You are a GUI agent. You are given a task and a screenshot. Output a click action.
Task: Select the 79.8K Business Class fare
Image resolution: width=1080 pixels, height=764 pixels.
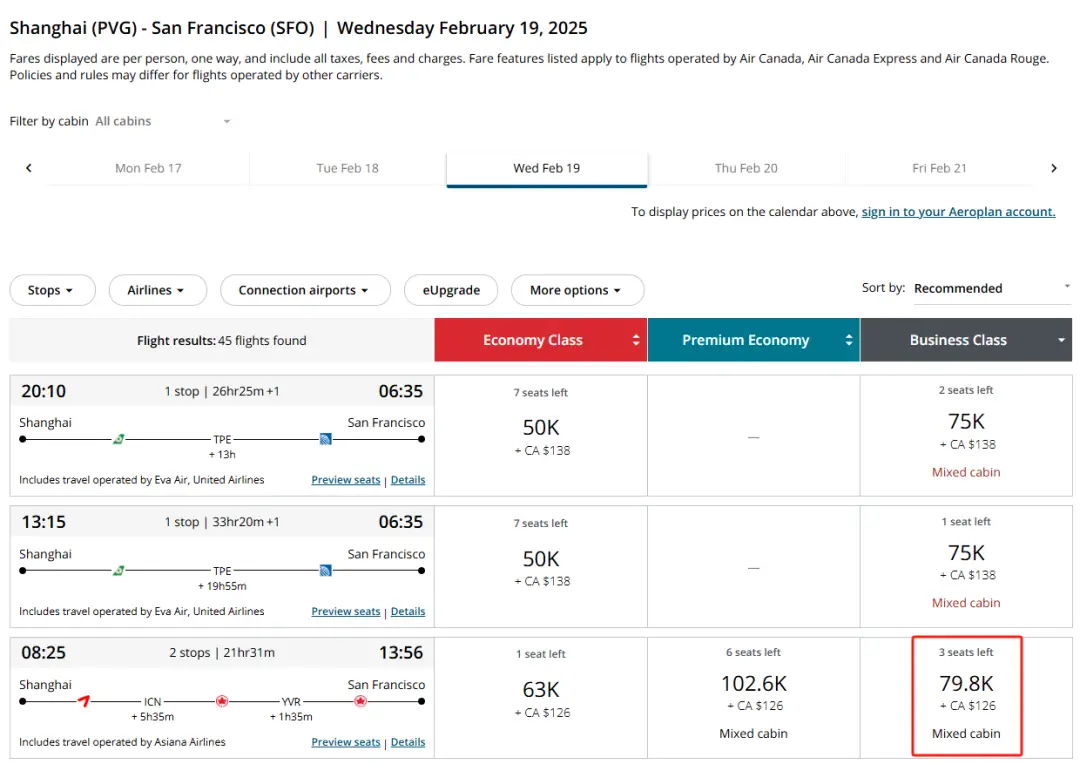click(x=965, y=694)
